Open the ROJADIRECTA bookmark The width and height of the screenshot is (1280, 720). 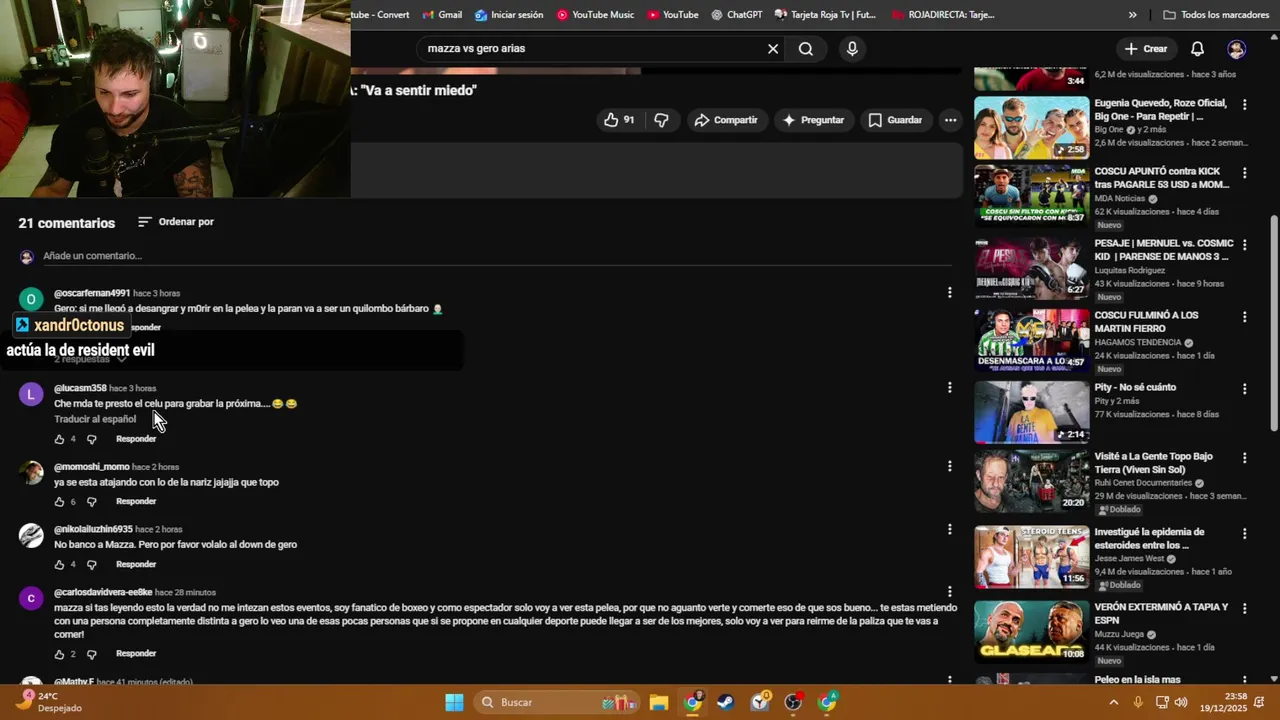point(943,15)
